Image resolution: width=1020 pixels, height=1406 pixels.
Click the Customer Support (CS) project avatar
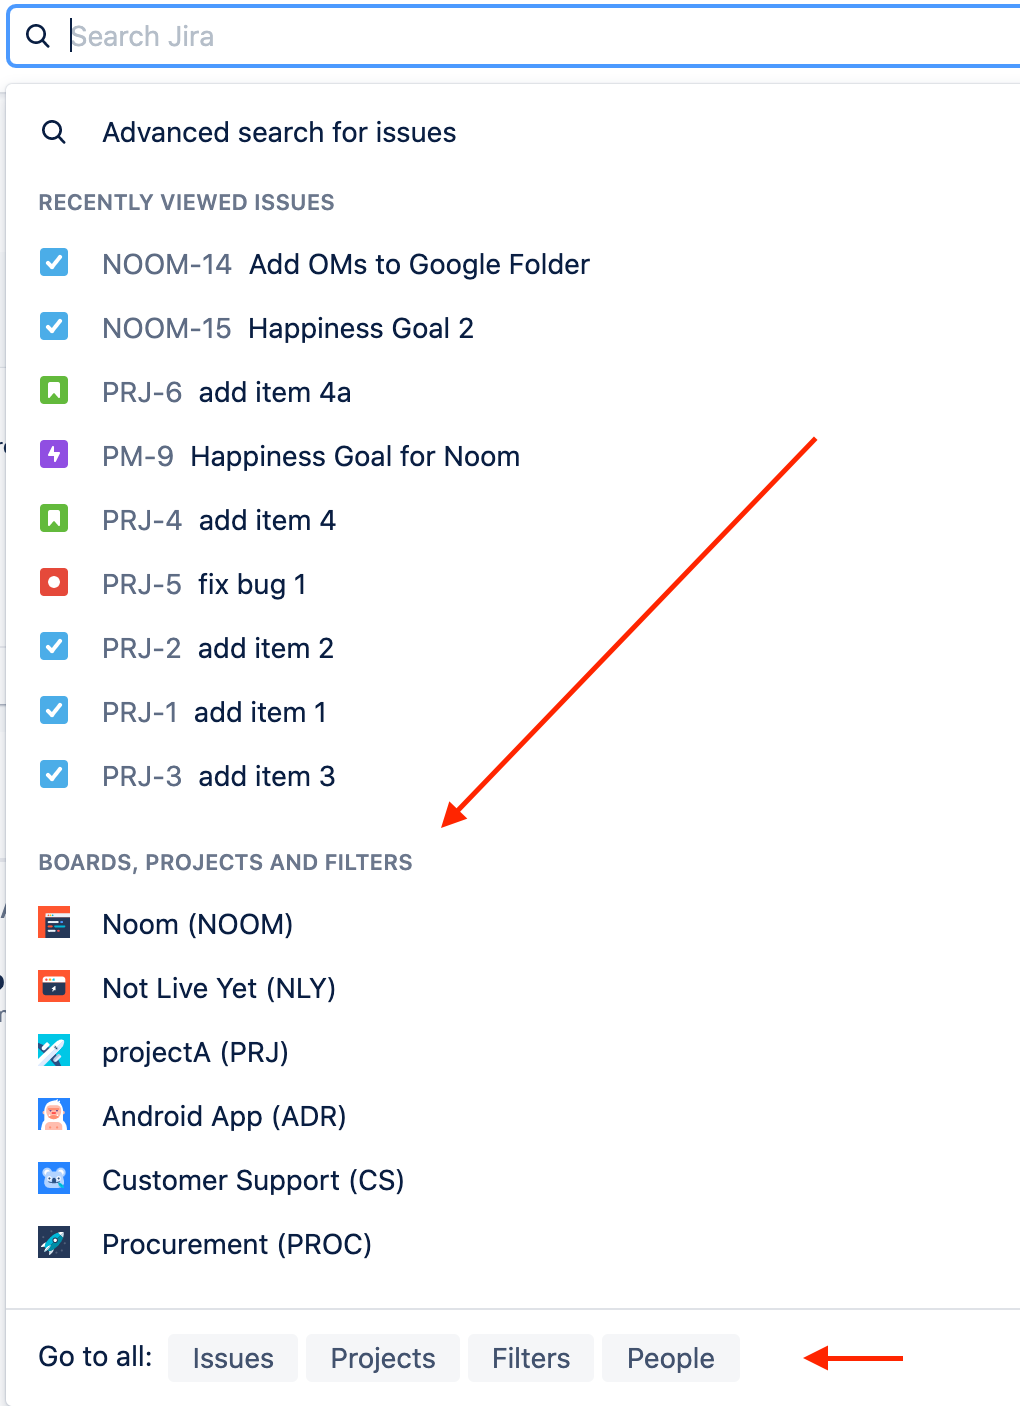pos(54,1179)
